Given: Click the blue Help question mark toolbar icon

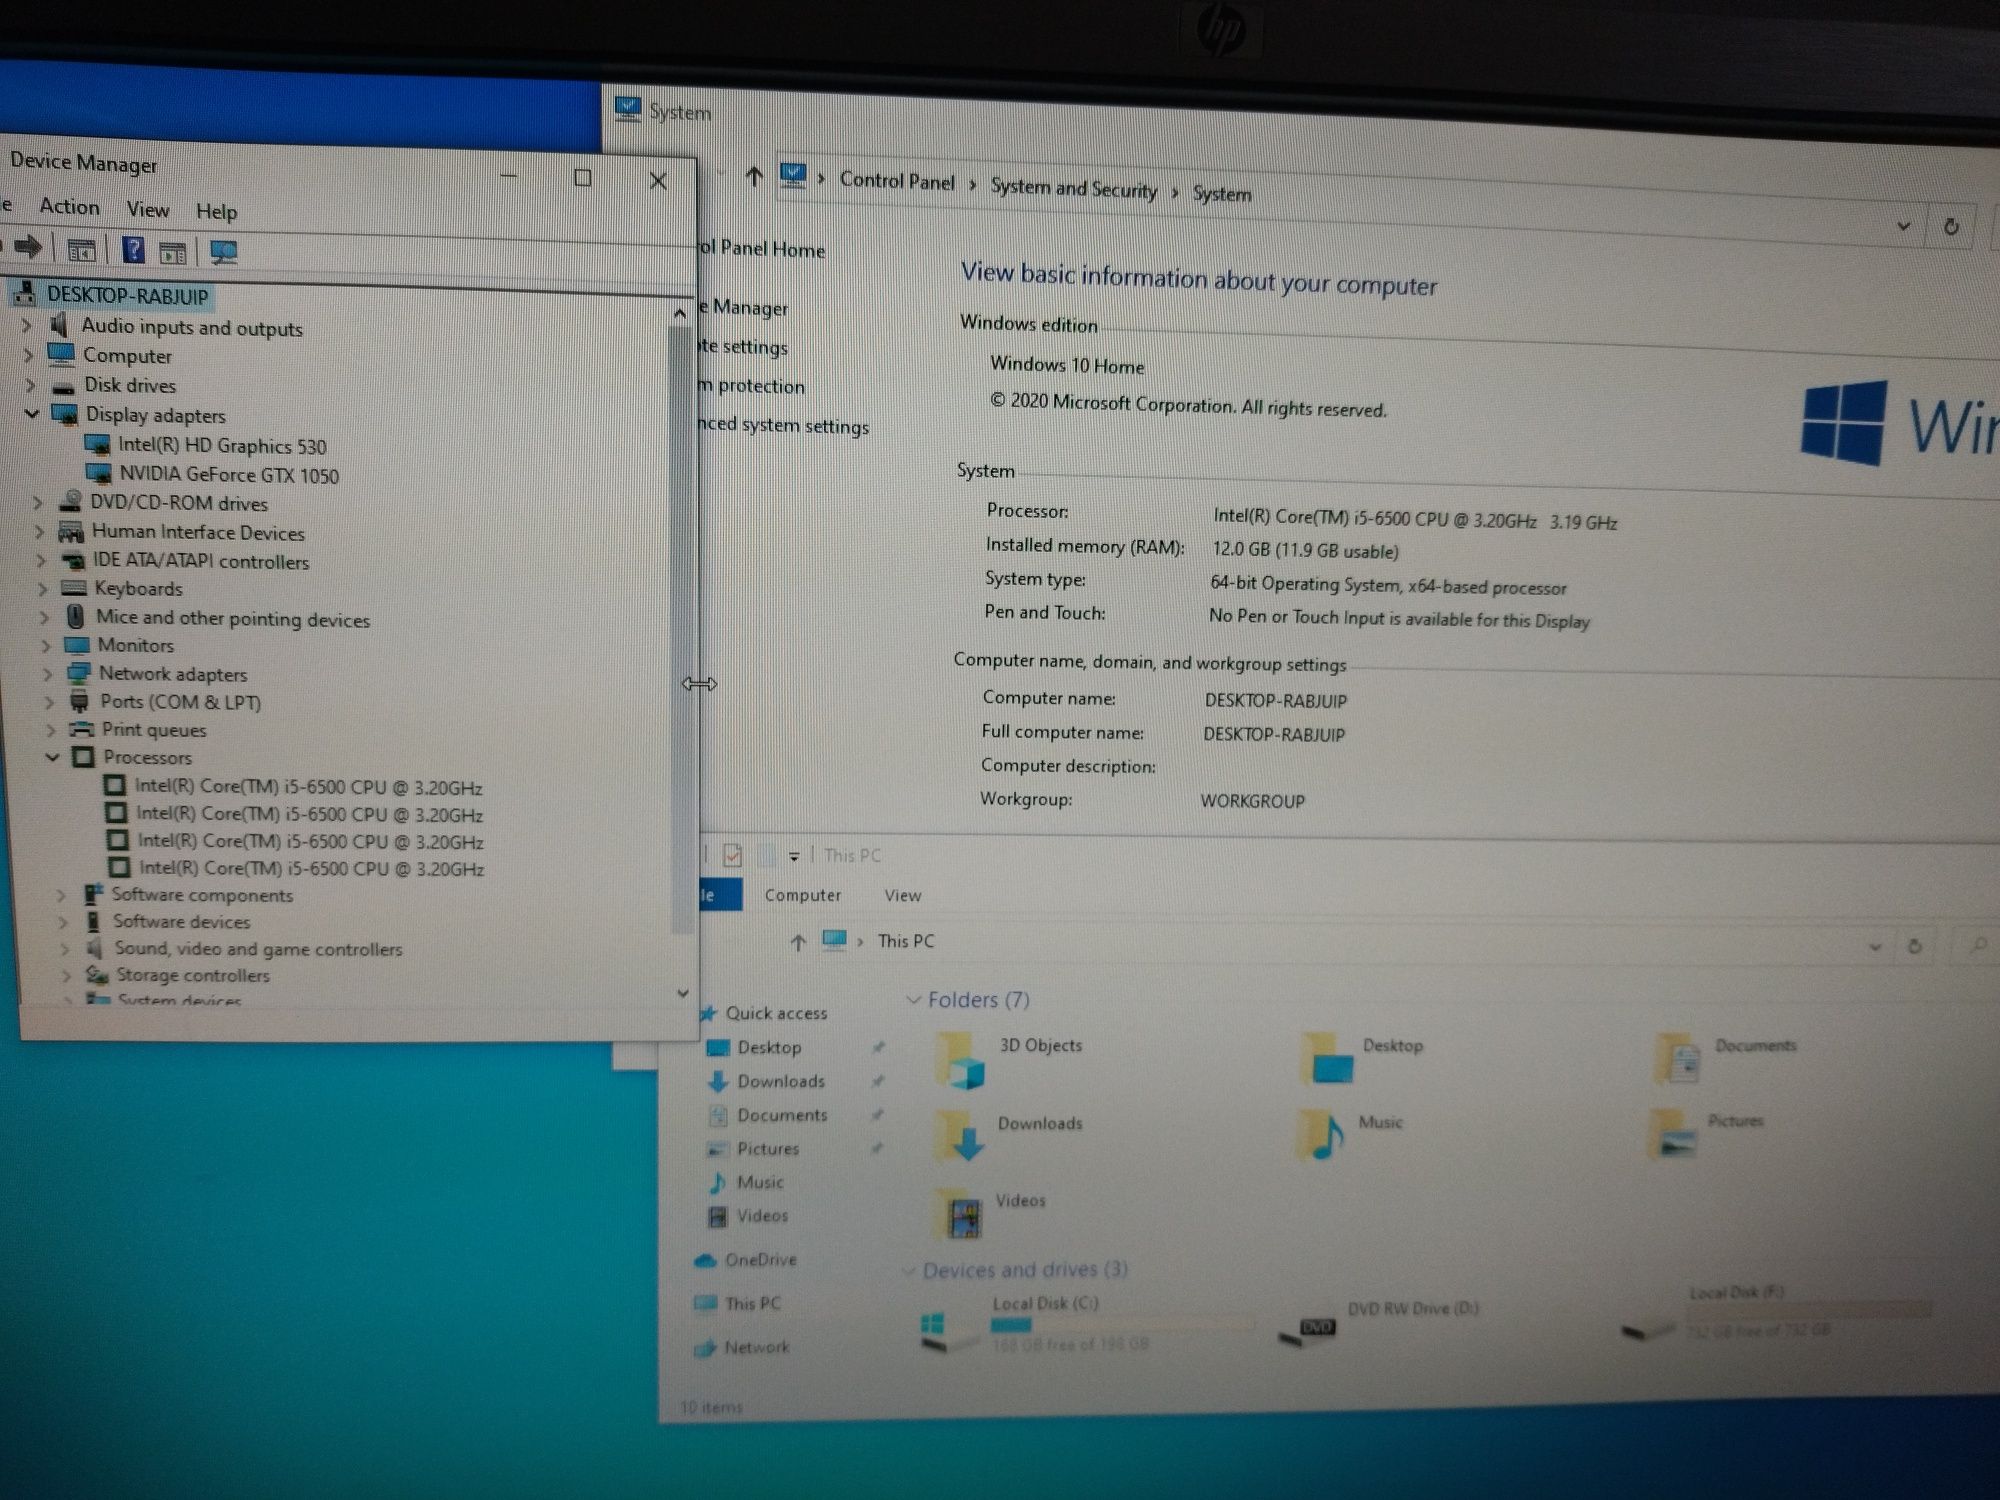Looking at the screenshot, I should point(133,250).
